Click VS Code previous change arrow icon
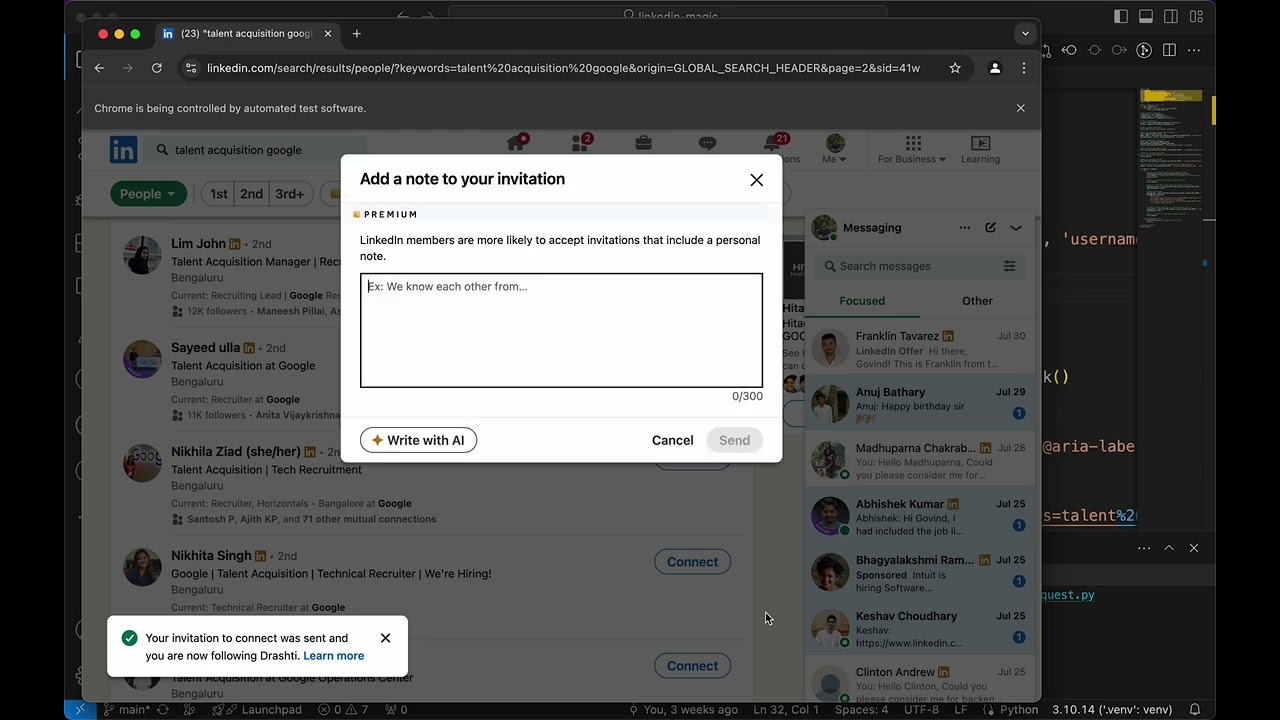1280x720 pixels. pos(1069,50)
